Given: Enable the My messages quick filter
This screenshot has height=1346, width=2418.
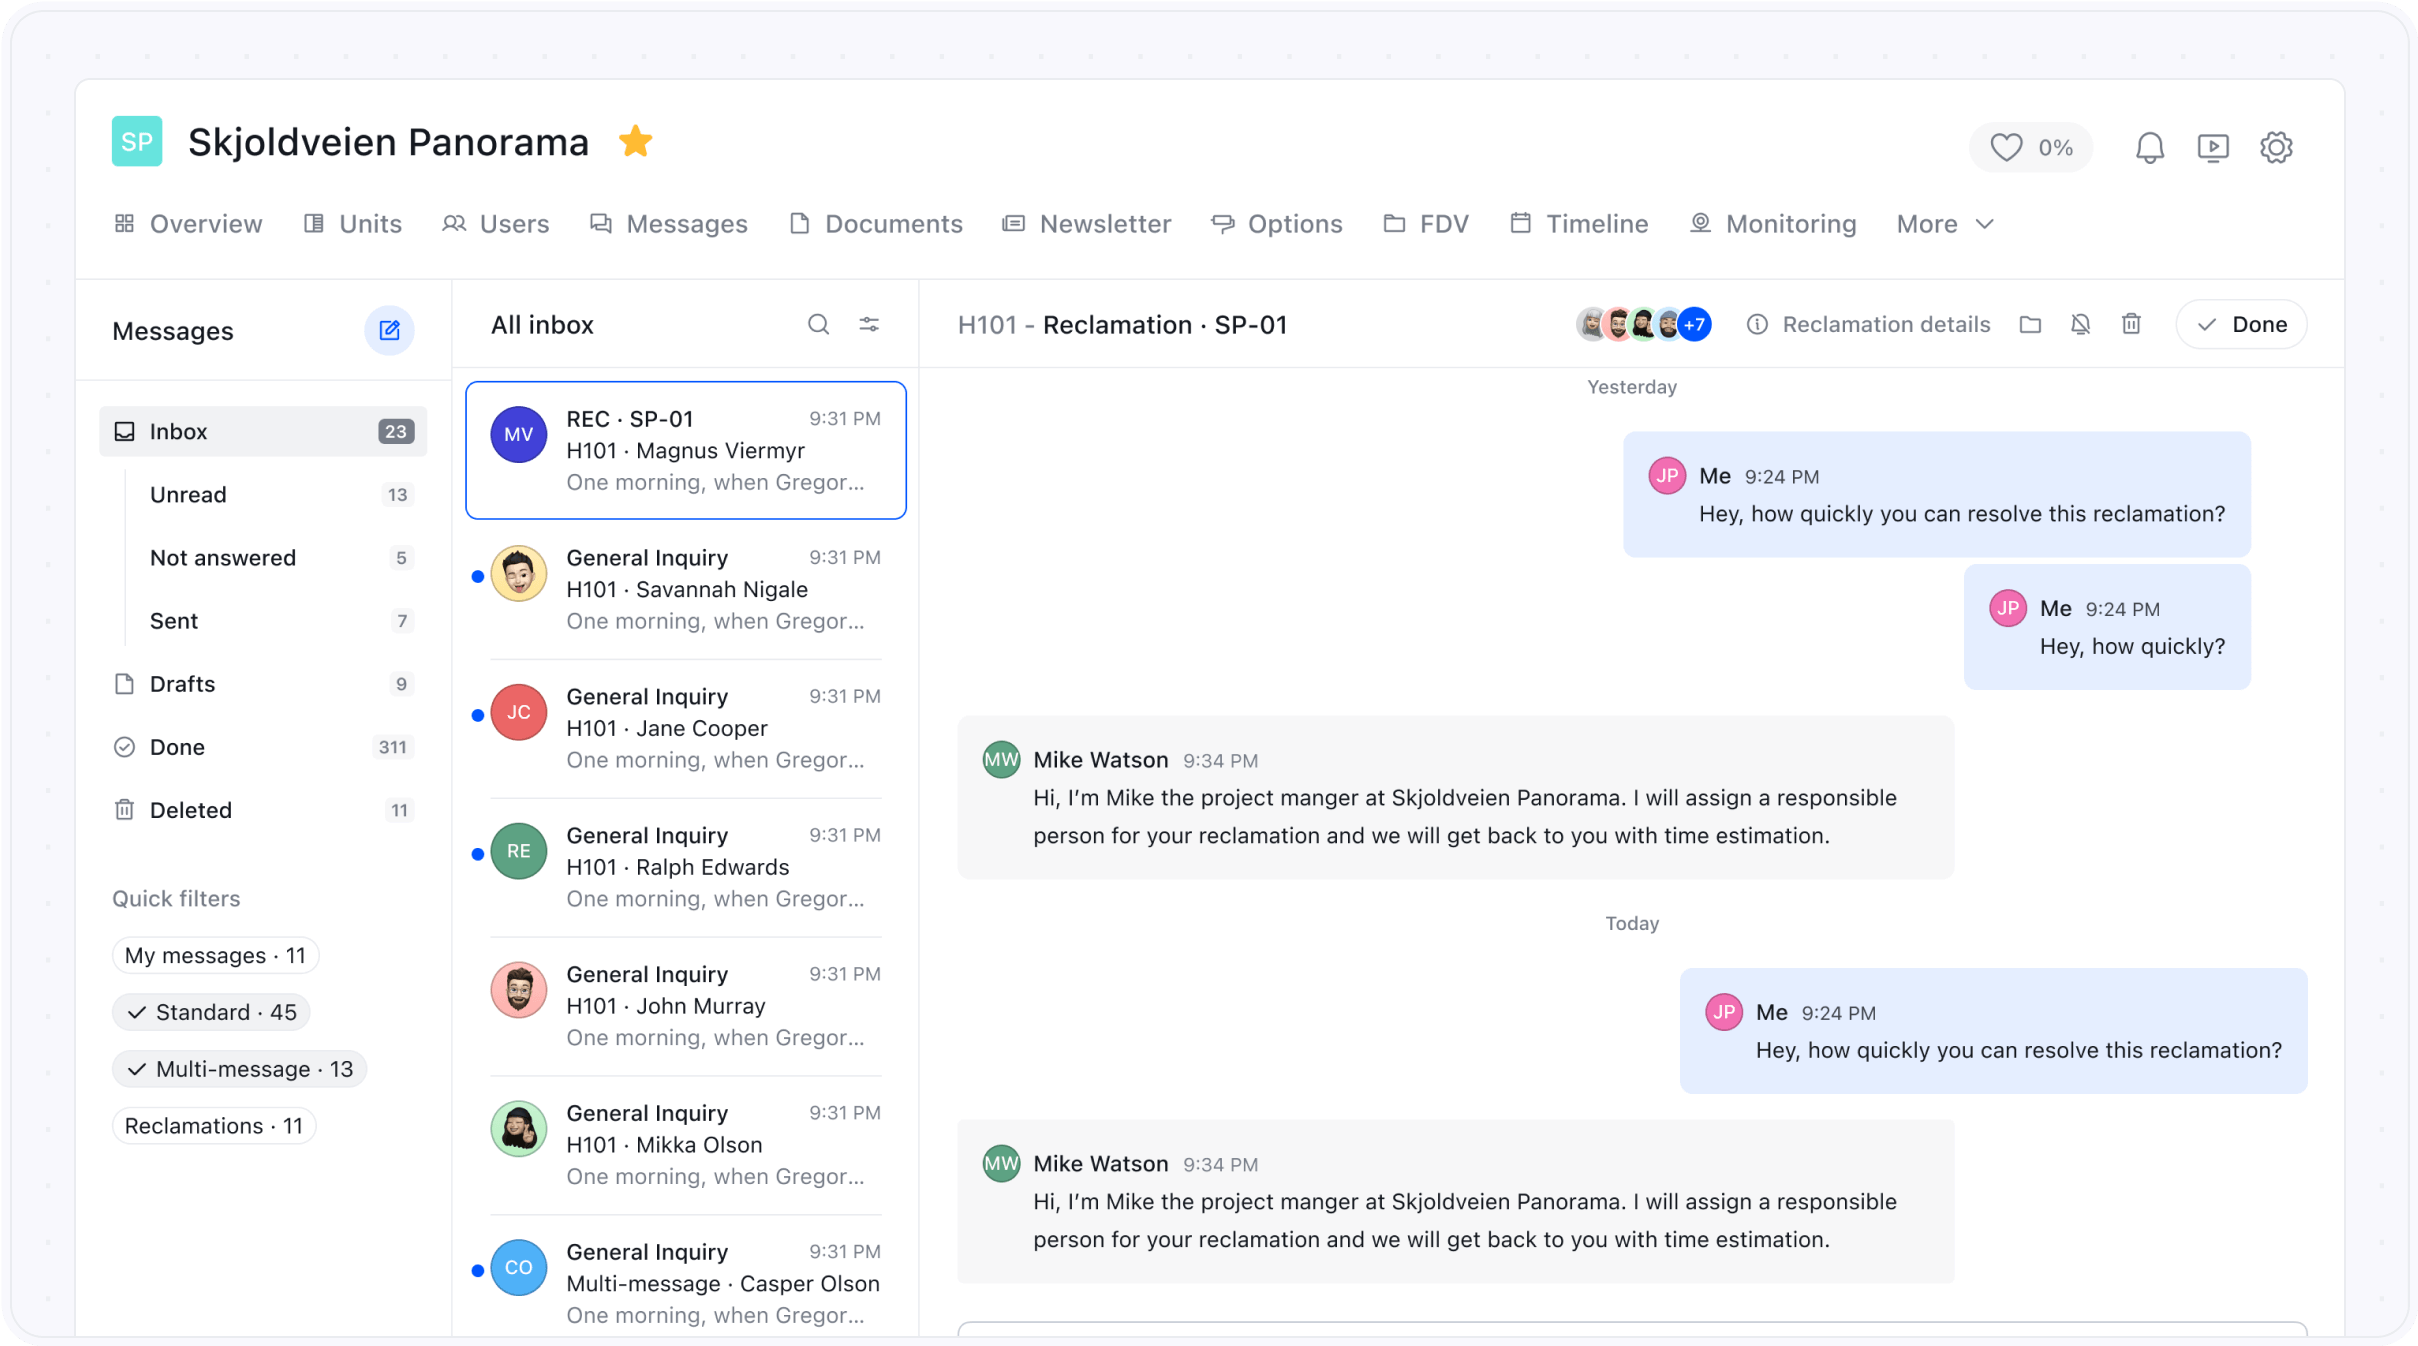Looking at the screenshot, I should point(215,955).
